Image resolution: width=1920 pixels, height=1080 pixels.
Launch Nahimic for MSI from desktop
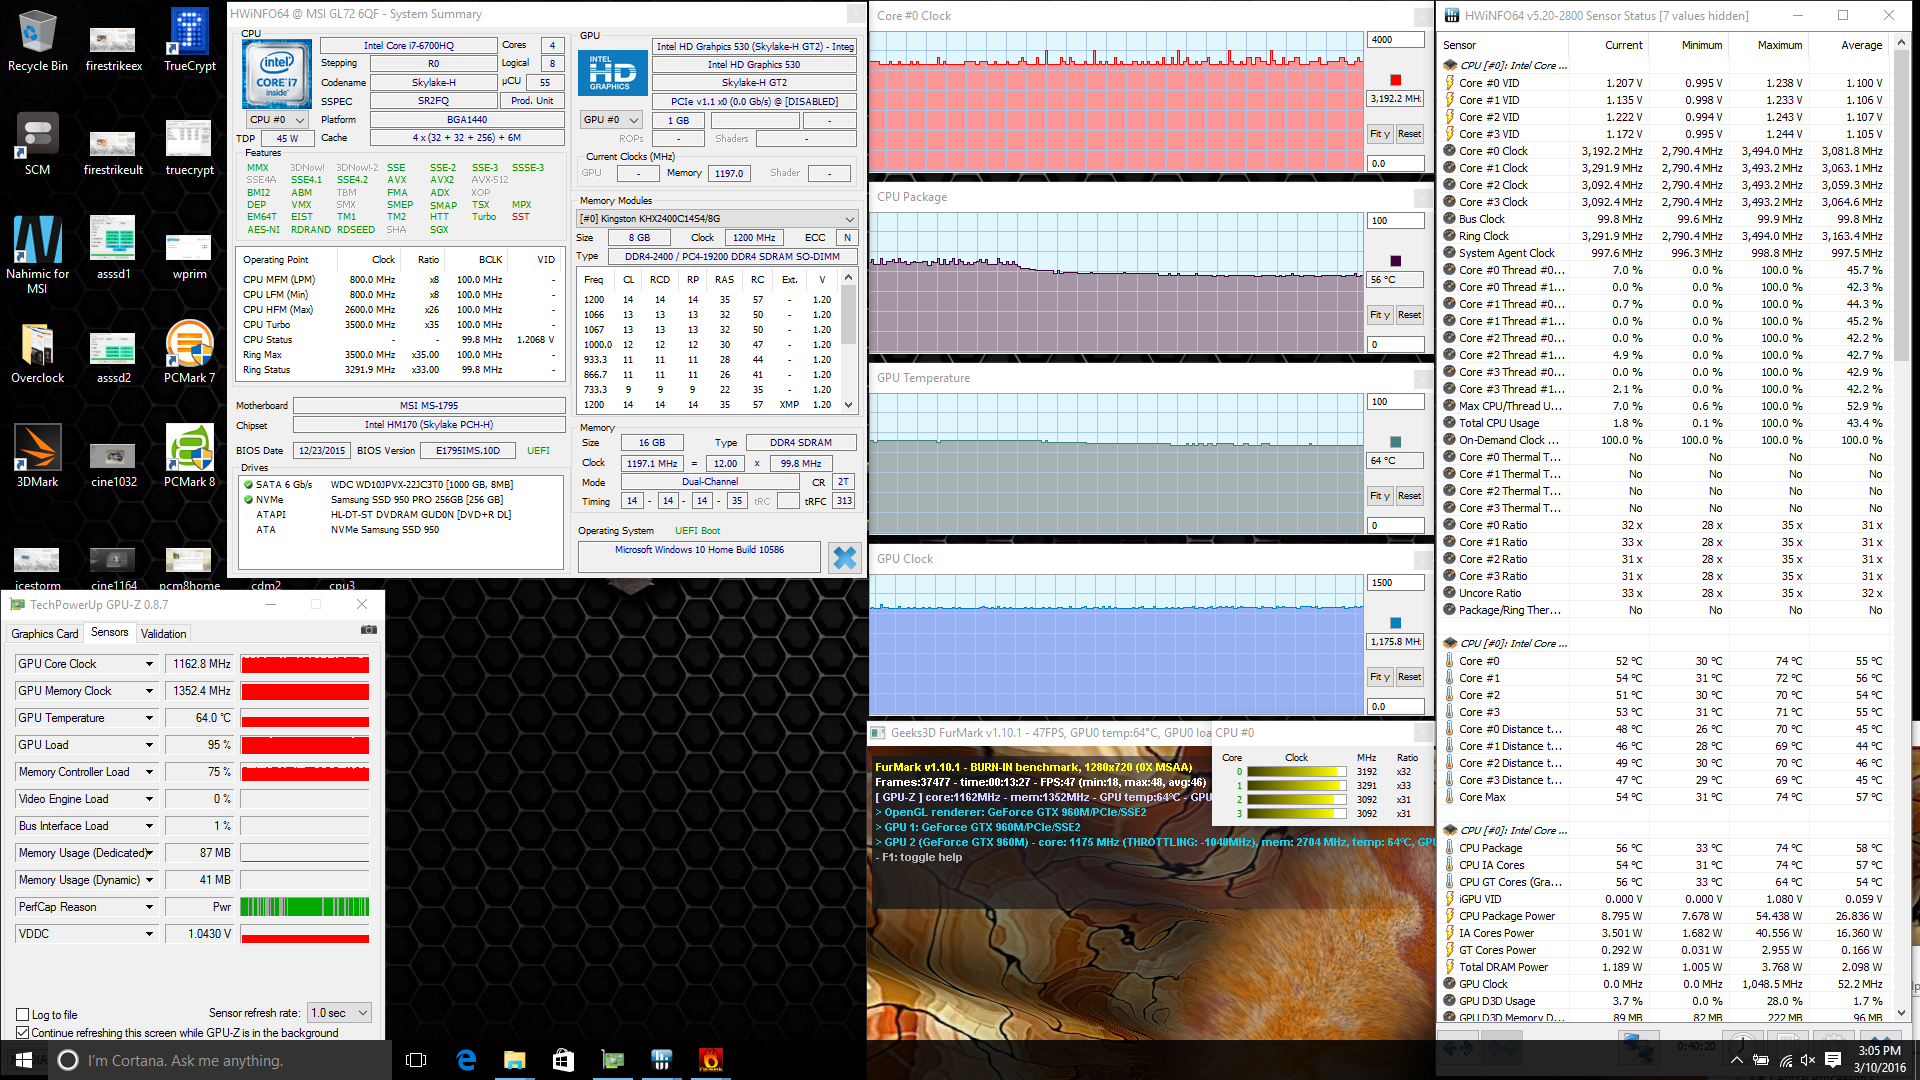click(x=37, y=256)
